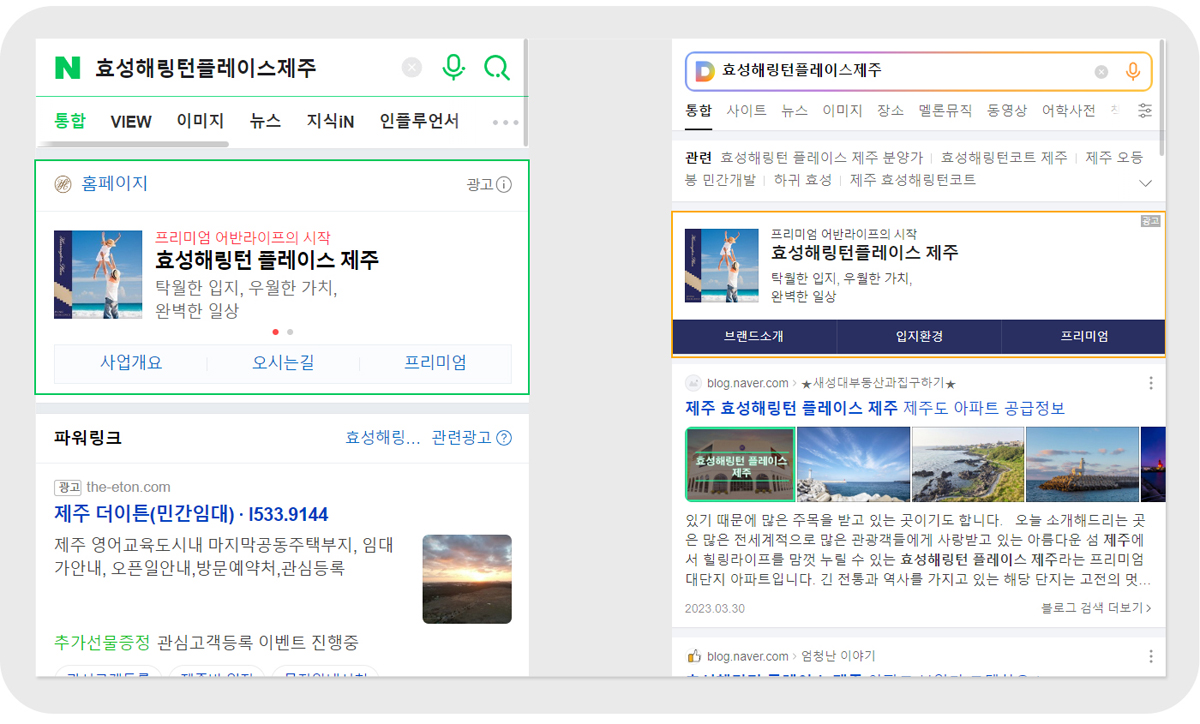The image size is (1200, 724).
Task: Click the-eton.com ad URL
Action: 128,487
